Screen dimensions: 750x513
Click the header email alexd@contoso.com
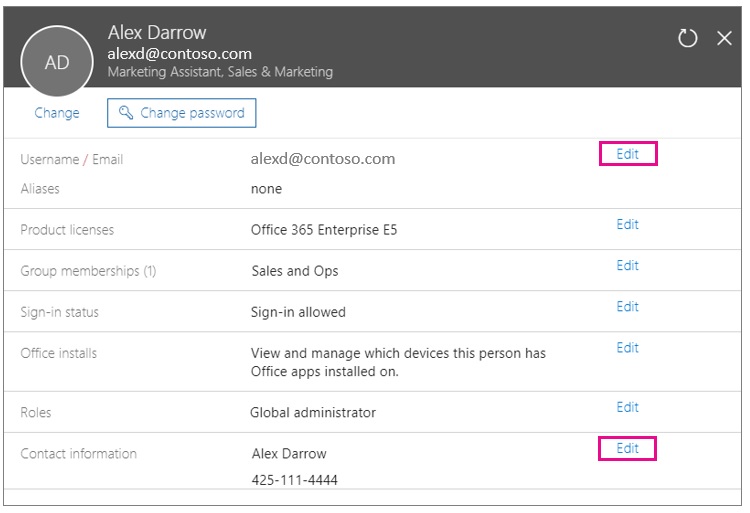point(179,54)
